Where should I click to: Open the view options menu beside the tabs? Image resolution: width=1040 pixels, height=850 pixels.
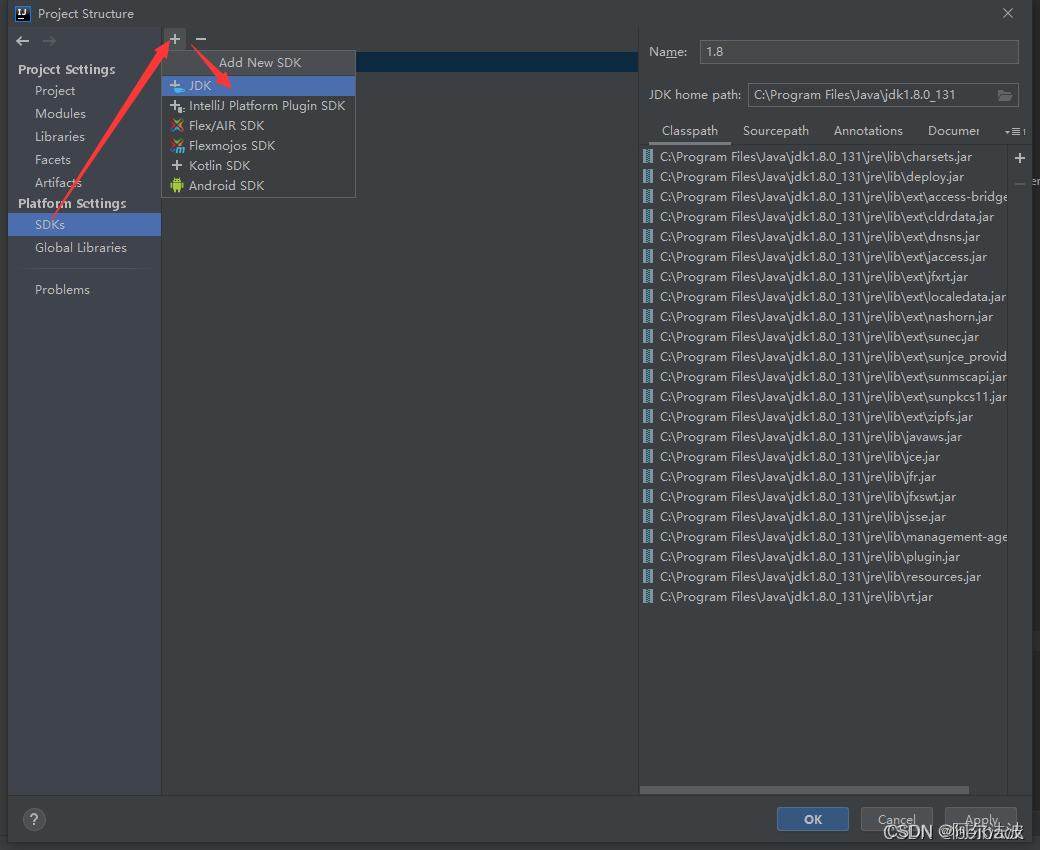[x=1015, y=131]
